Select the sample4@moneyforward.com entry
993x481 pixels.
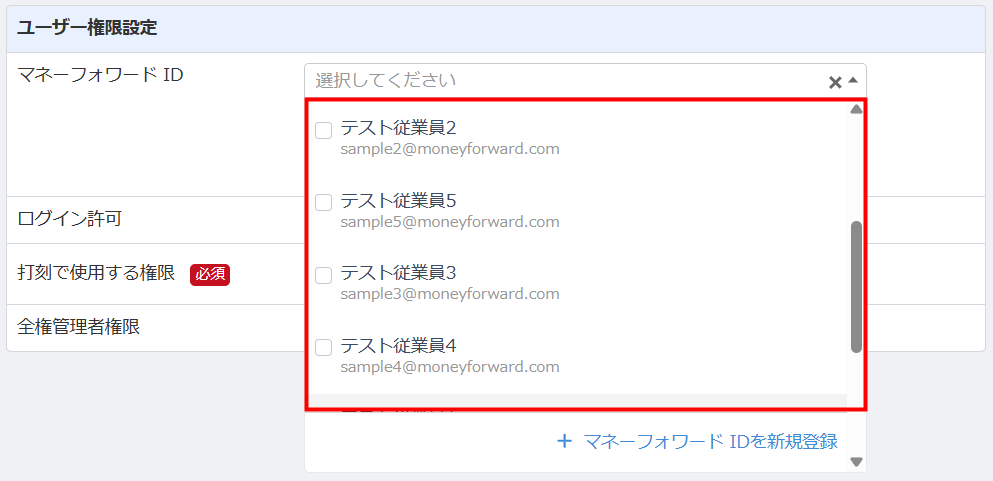(449, 367)
